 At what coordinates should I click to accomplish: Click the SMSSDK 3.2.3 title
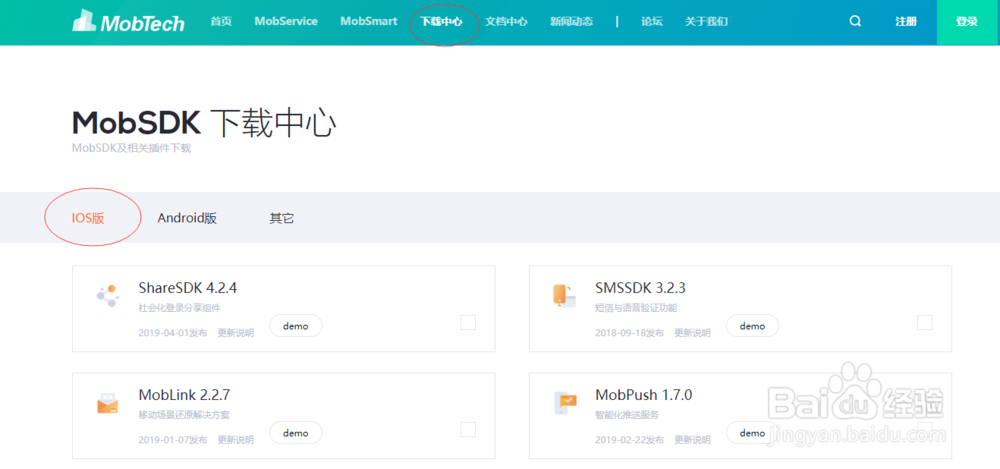[x=640, y=288]
